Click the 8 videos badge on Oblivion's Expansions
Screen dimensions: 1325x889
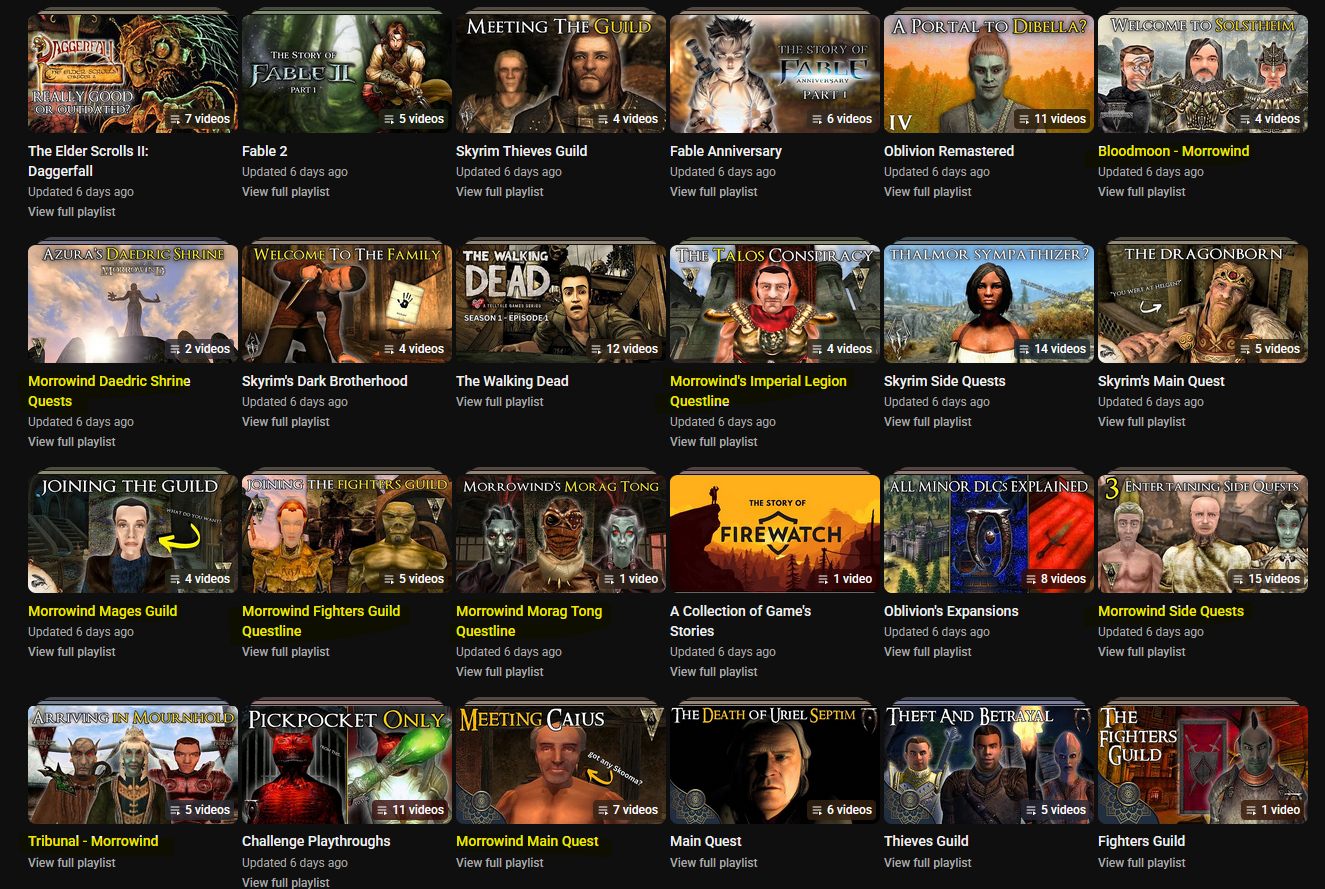(1055, 579)
